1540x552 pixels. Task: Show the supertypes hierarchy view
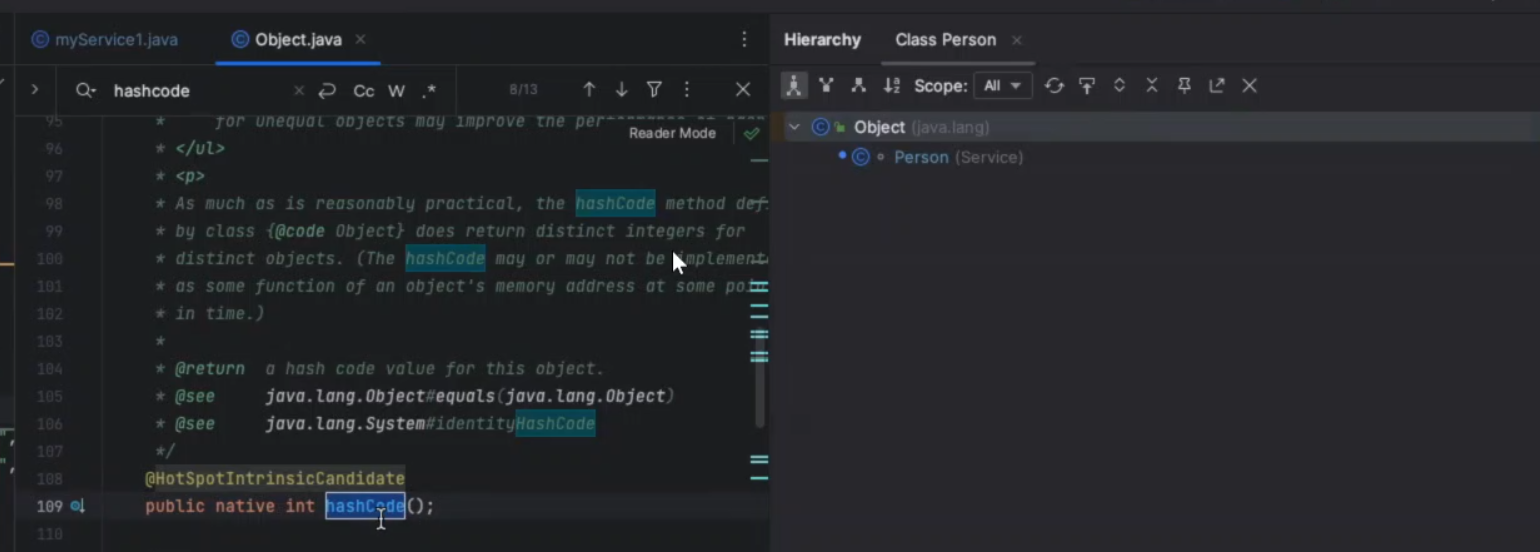pyautogui.click(x=826, y=86)
